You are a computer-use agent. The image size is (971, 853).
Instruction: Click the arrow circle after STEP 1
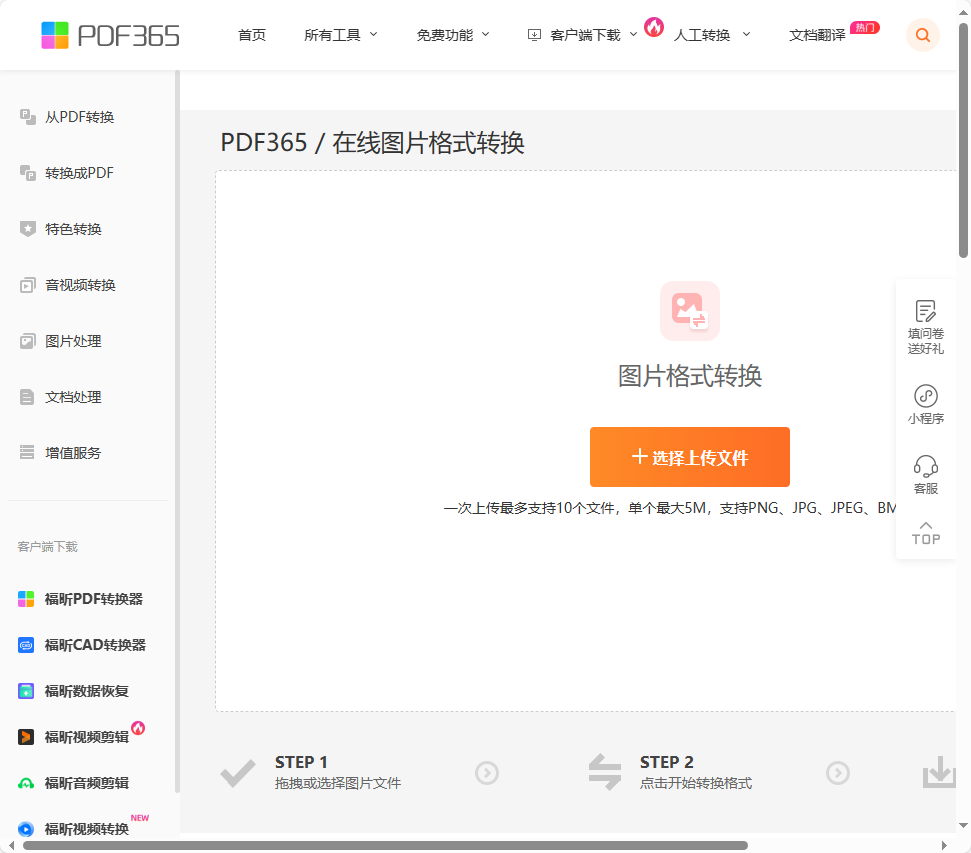coord(487,773)
